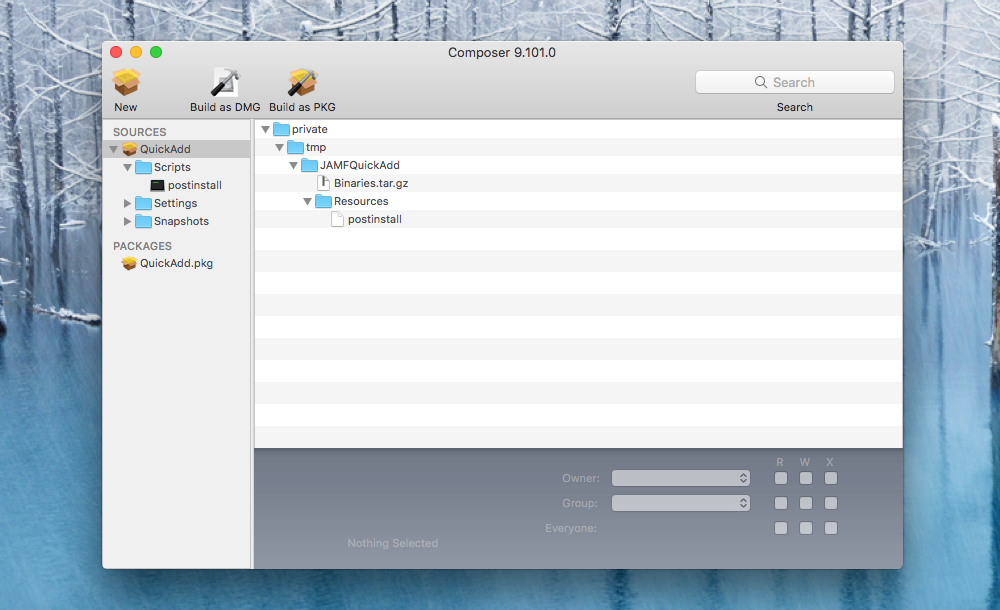Click the Build as PKG icon
The width and height of the screenshot is (1000, 610).
(302, 83)
